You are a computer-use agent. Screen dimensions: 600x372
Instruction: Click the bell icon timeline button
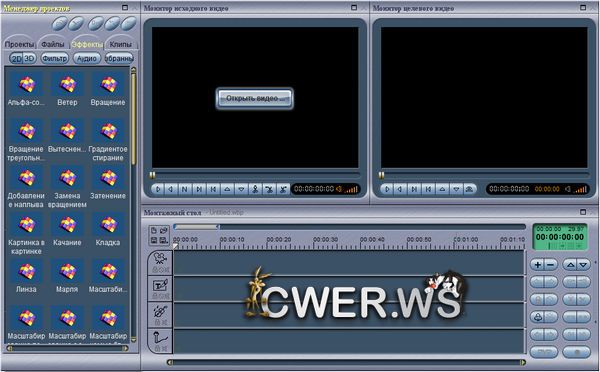point(538,317)
